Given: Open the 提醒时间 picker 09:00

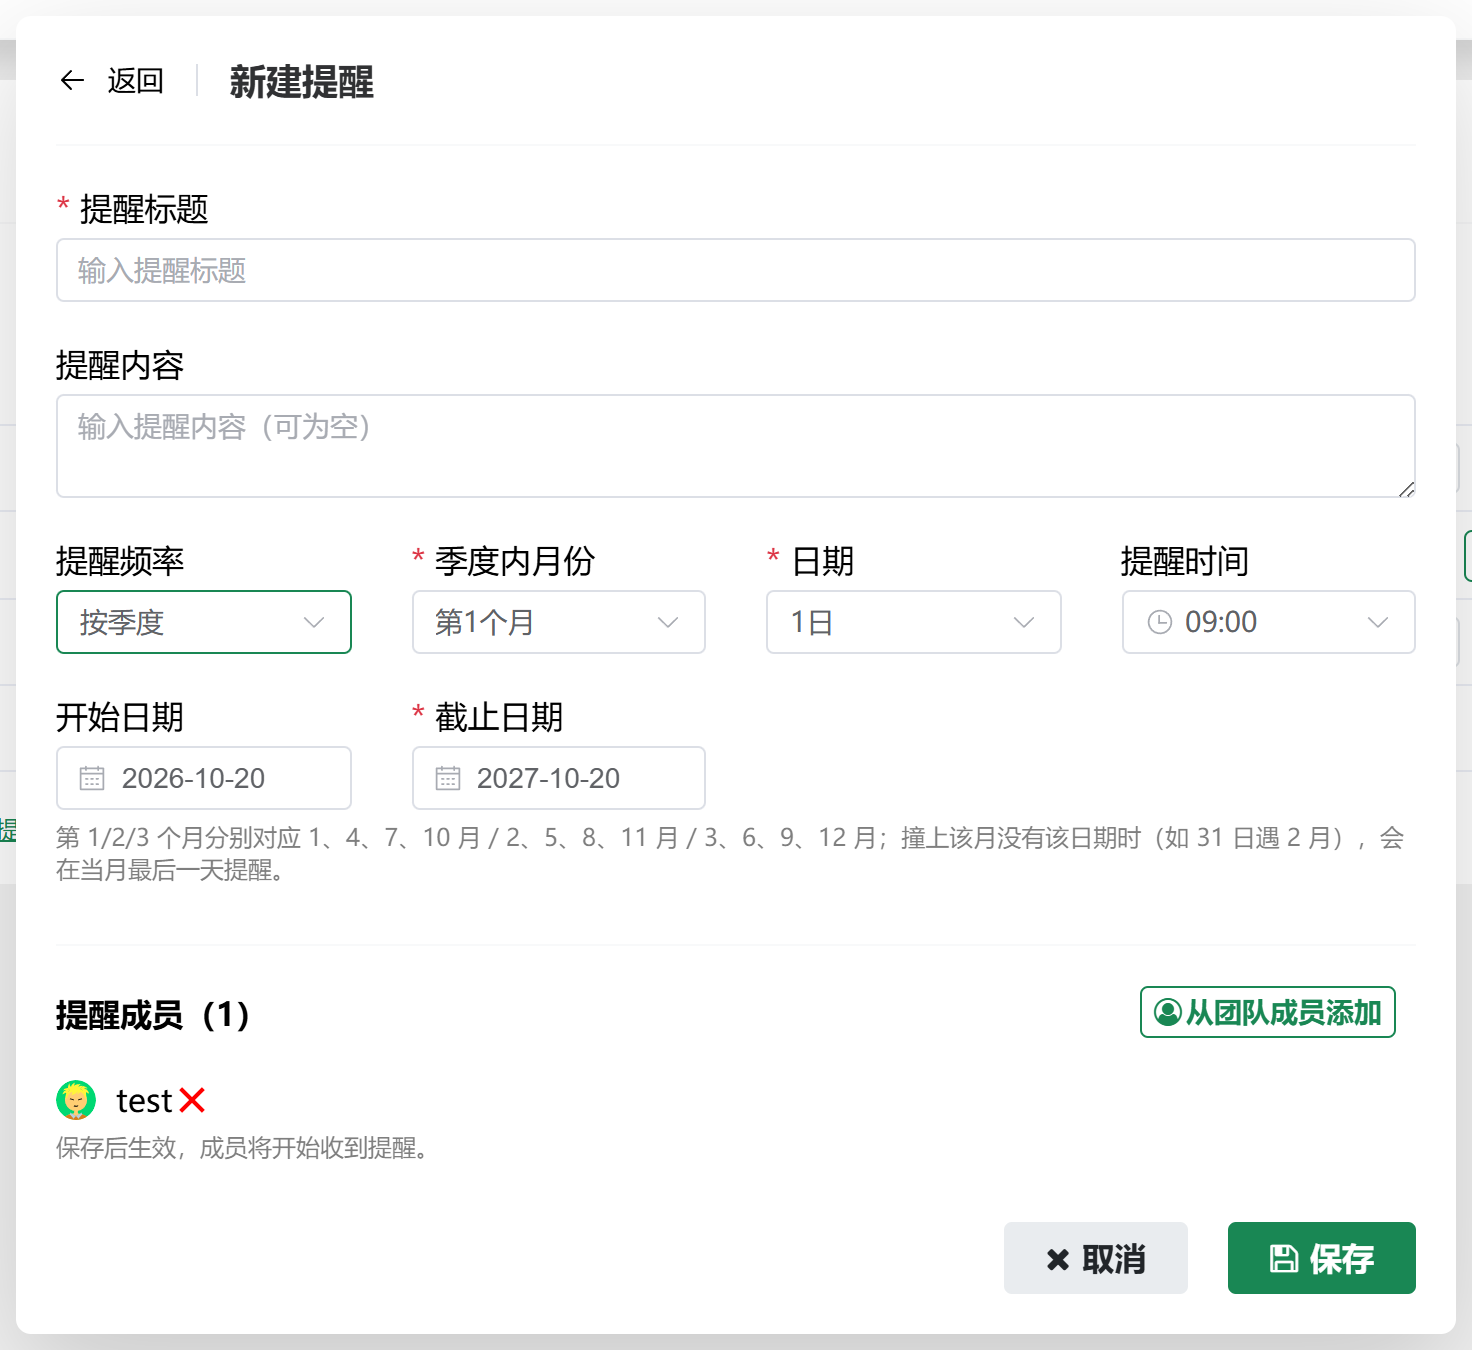Looking at the screenshot, I should [x=1269, y=622].
